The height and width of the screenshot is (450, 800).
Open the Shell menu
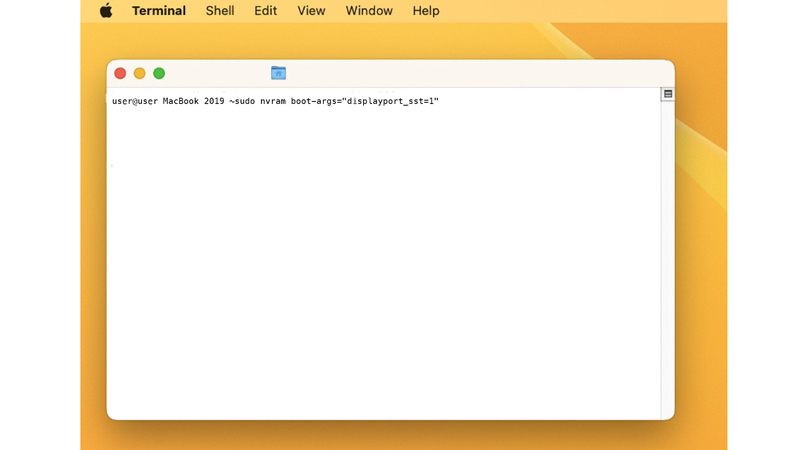[x=220, y=11]
